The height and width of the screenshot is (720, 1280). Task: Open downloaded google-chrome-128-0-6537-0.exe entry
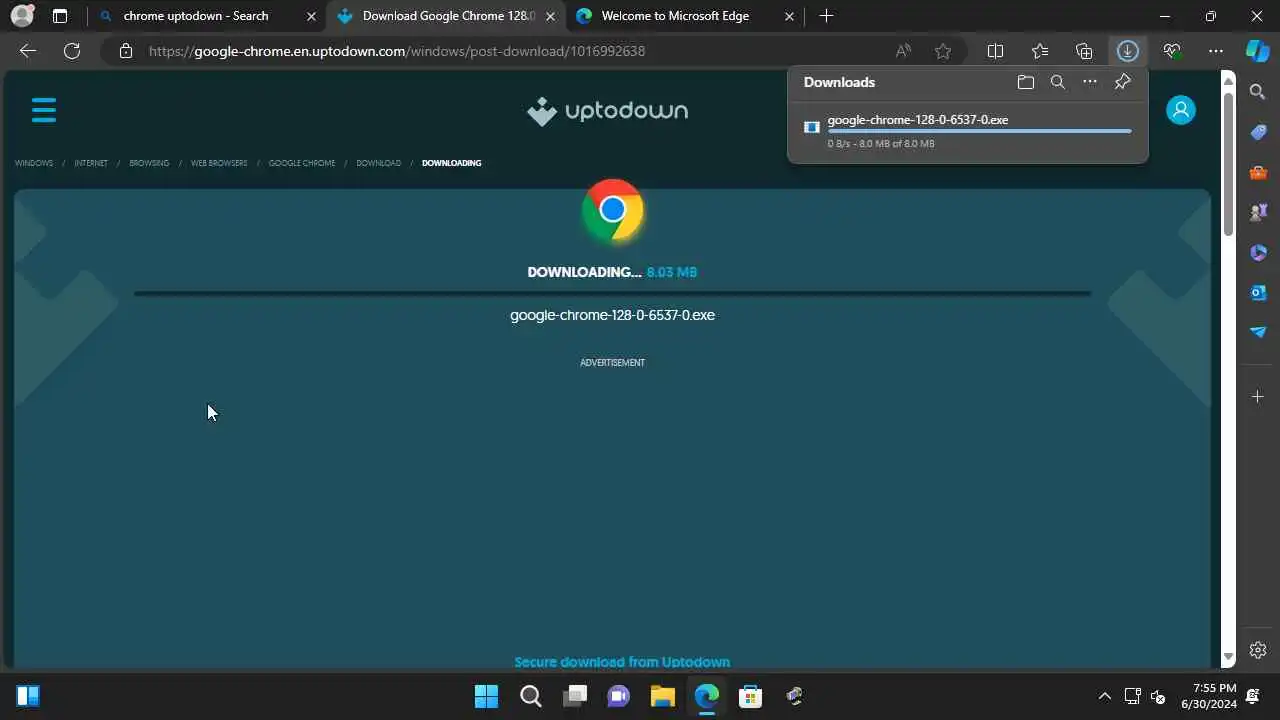pyautogui.click(x=968, y=131)
